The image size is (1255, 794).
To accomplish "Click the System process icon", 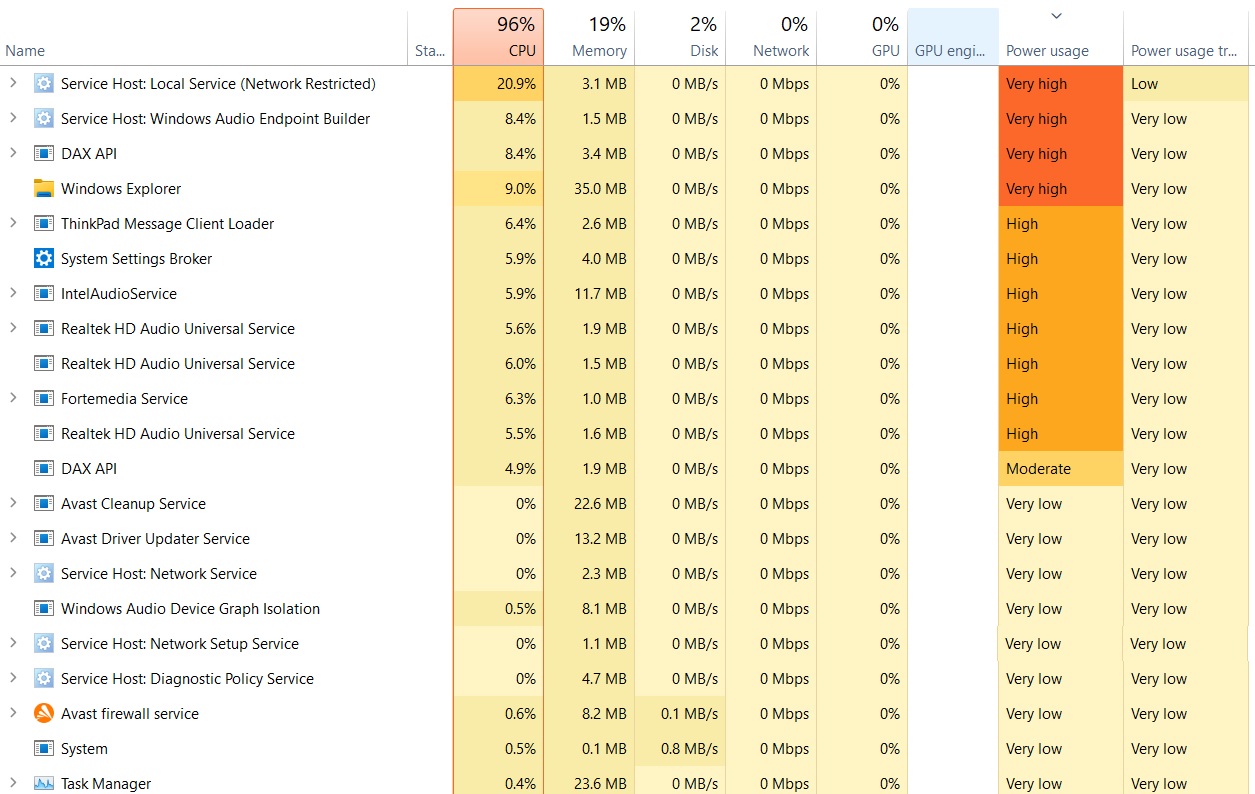I will tap(43, 749).
